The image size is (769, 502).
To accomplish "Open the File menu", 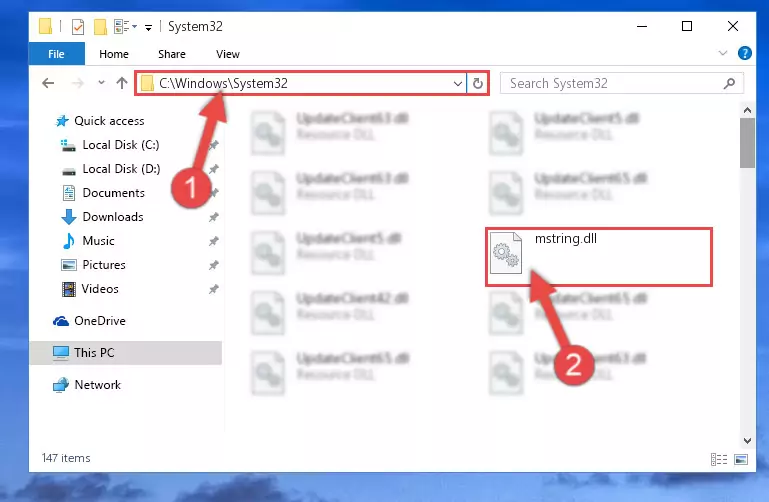I will [x=56, y=54].
